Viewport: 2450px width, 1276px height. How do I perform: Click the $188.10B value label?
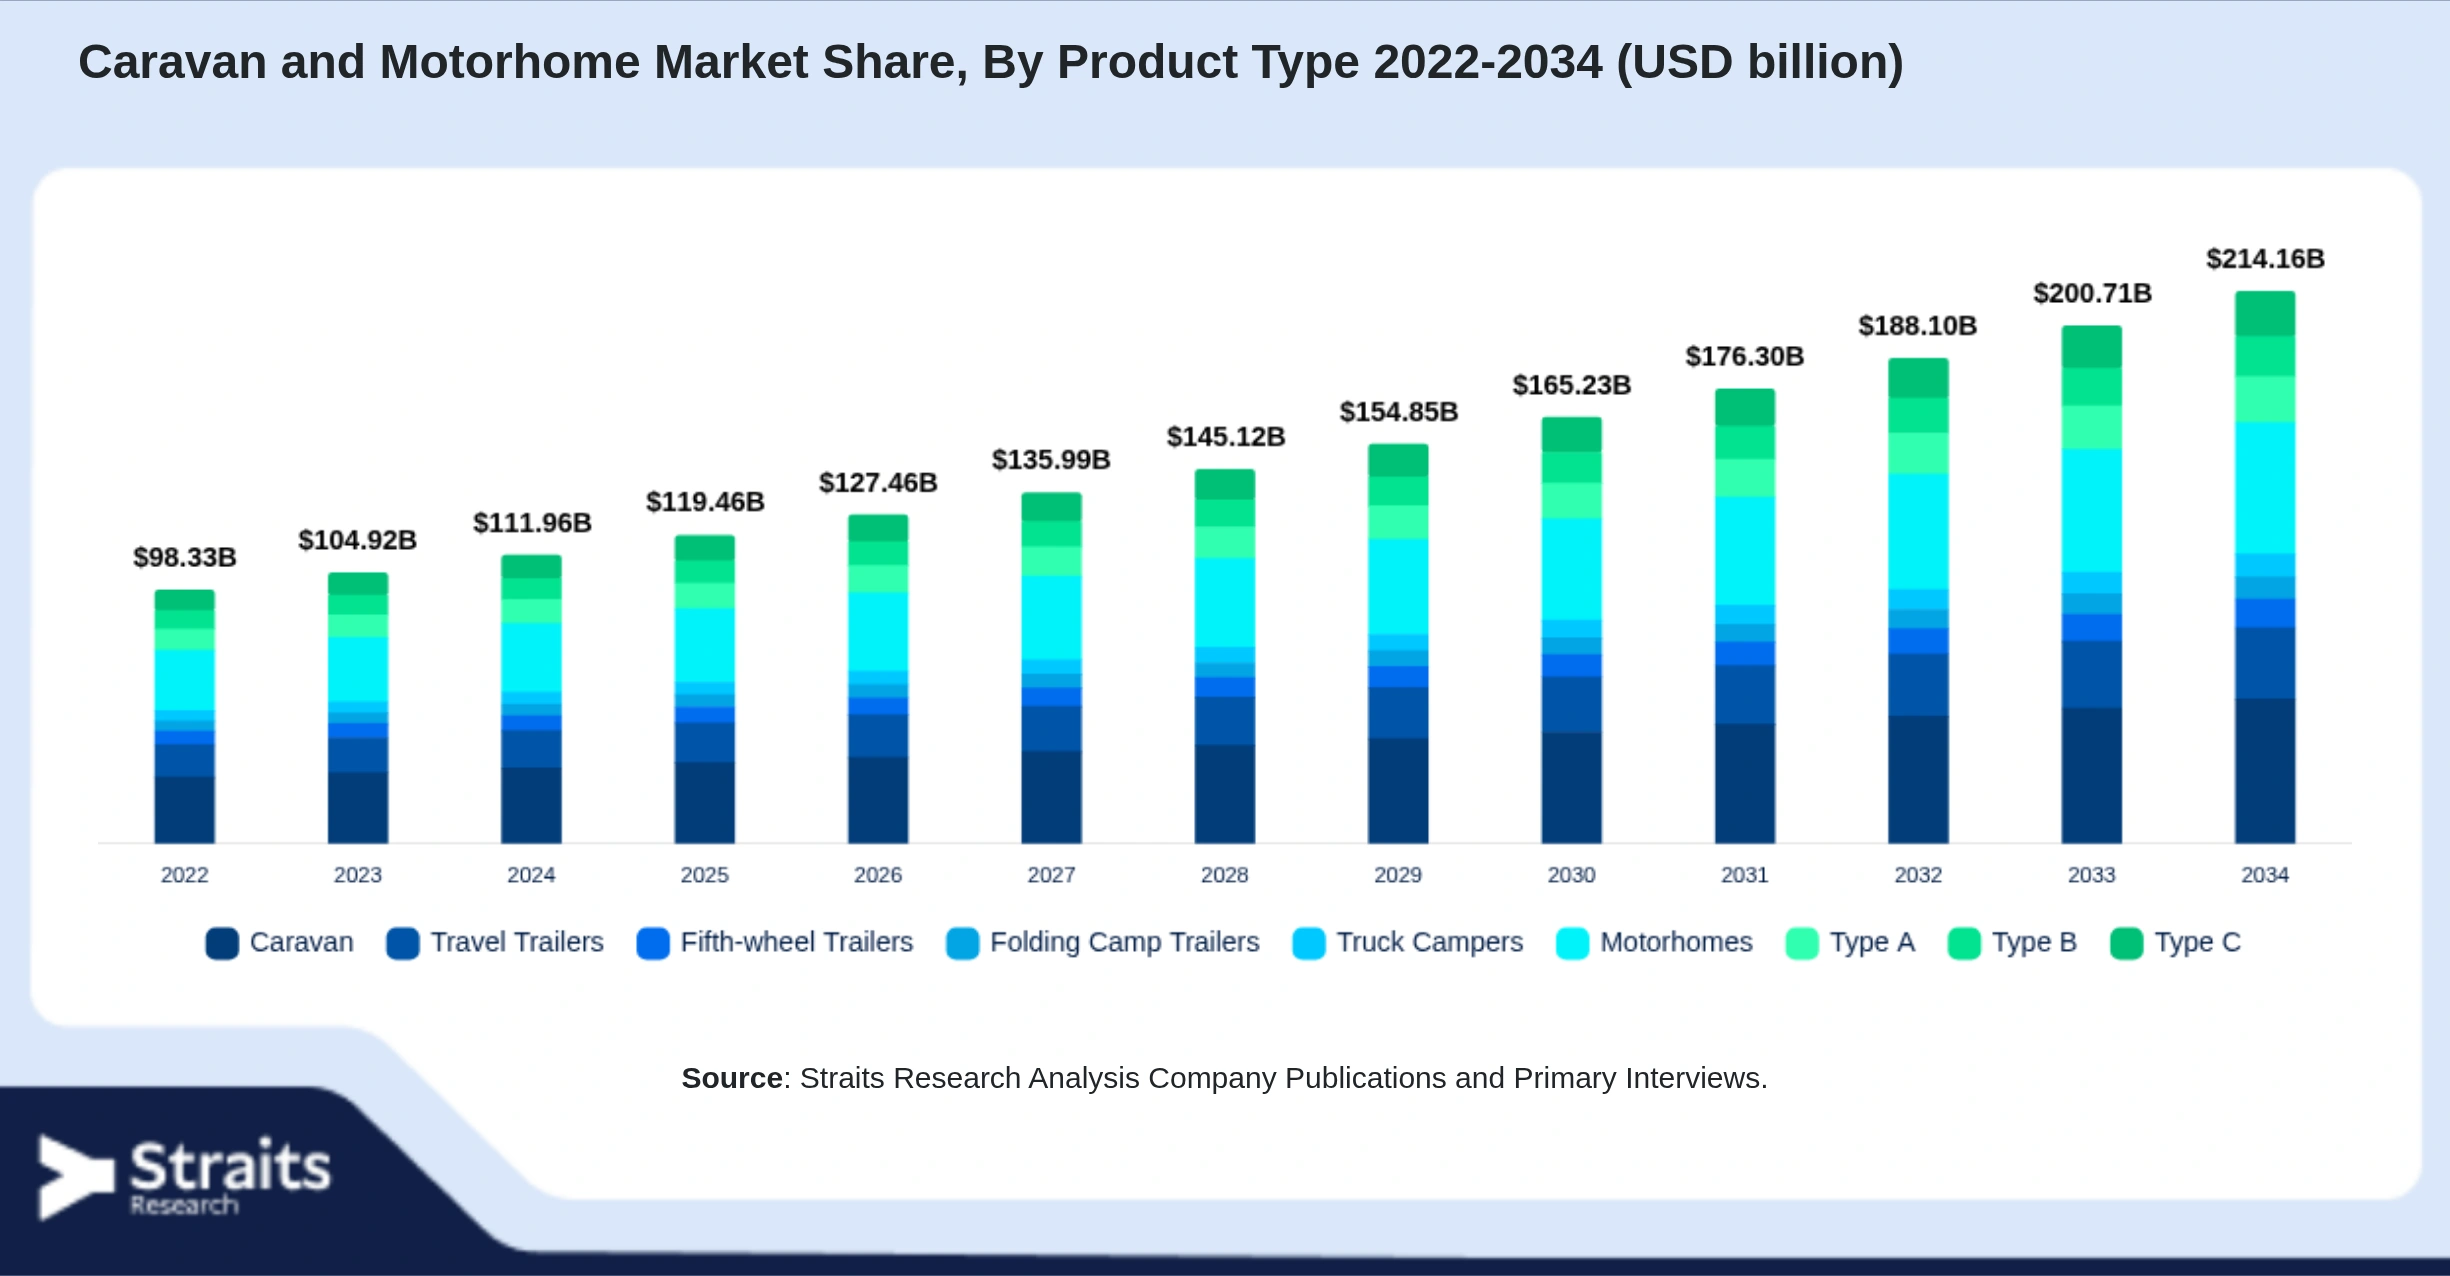[1918, 326]
